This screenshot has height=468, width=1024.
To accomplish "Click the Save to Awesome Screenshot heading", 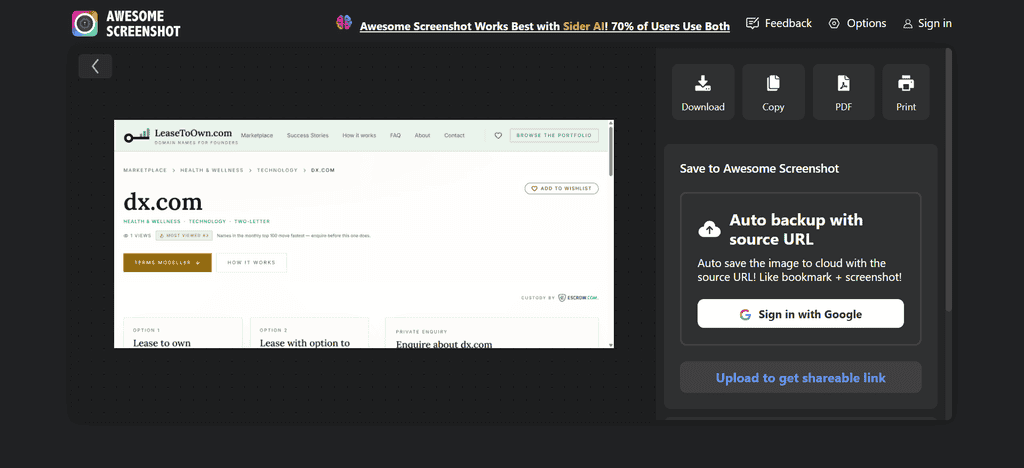I will point(760,168).
